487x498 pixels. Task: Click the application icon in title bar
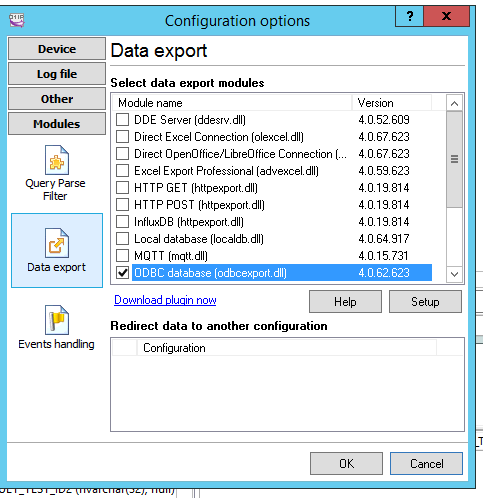pos(17,20)
